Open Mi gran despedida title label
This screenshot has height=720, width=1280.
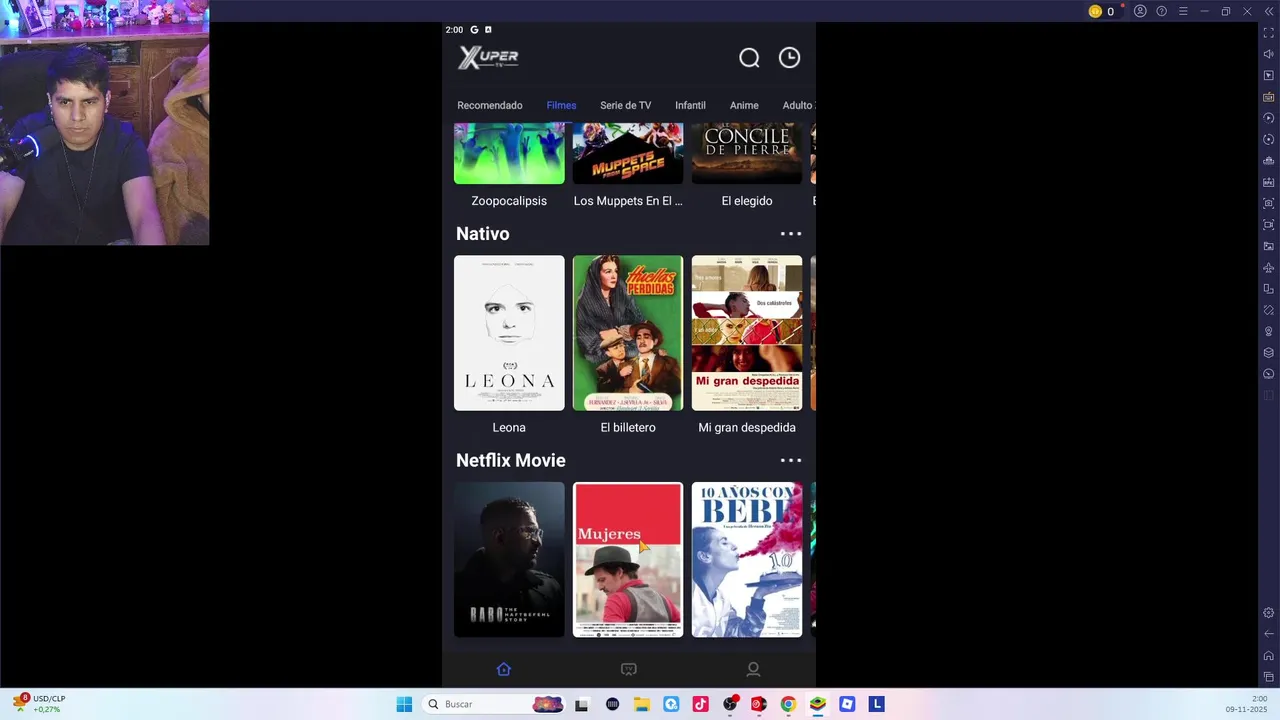[x=747, y=428]
